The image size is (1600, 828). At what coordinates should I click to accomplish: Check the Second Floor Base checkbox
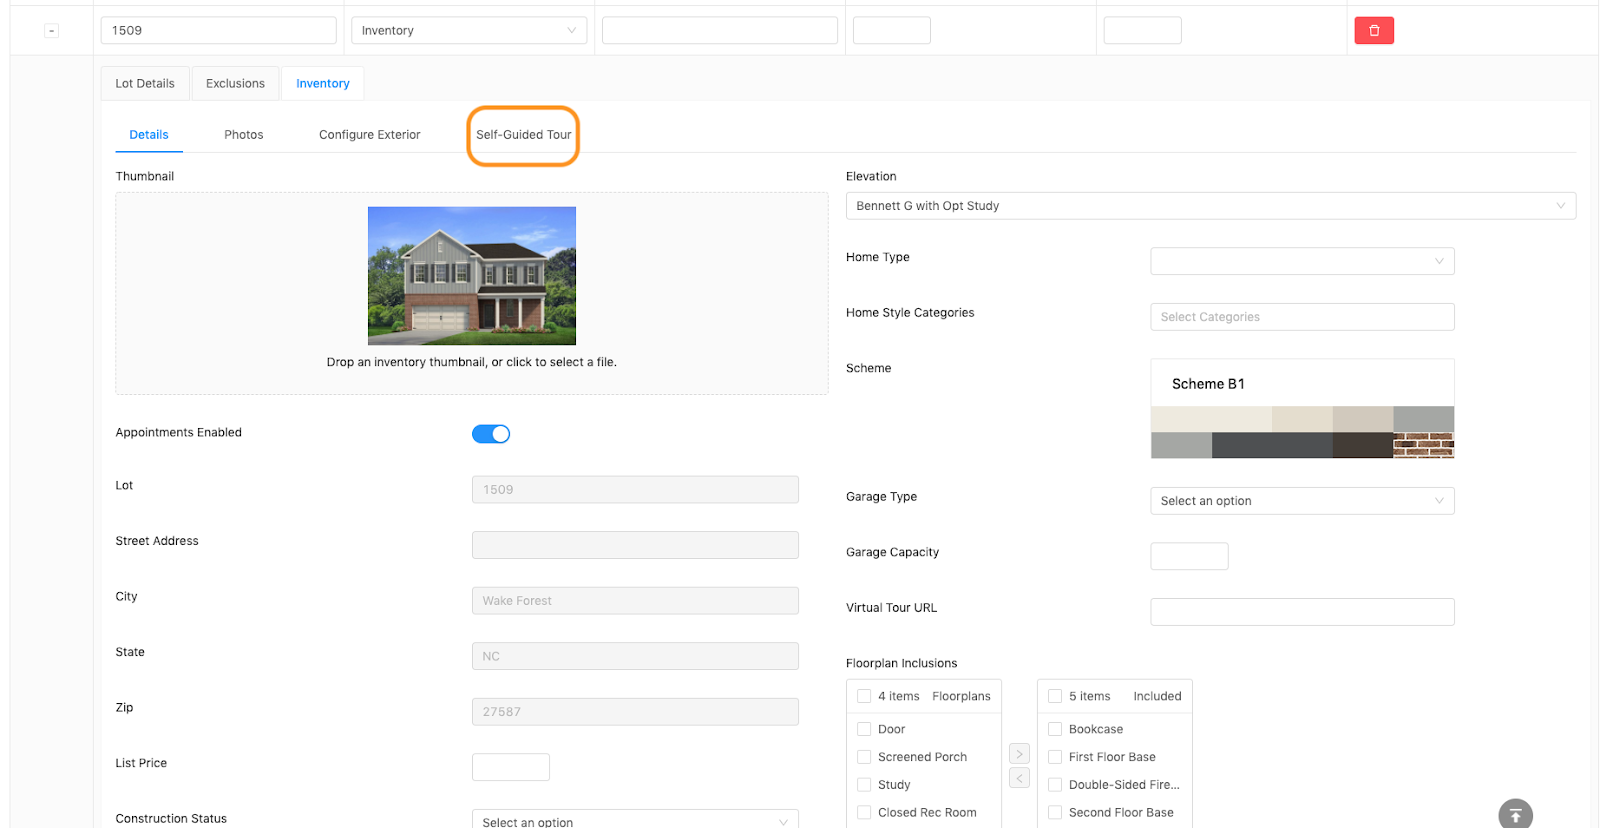click(x=1055, y=813)
